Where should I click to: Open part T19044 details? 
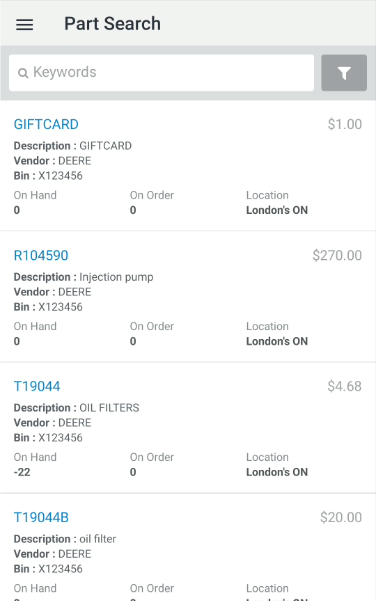pos(37,386)
